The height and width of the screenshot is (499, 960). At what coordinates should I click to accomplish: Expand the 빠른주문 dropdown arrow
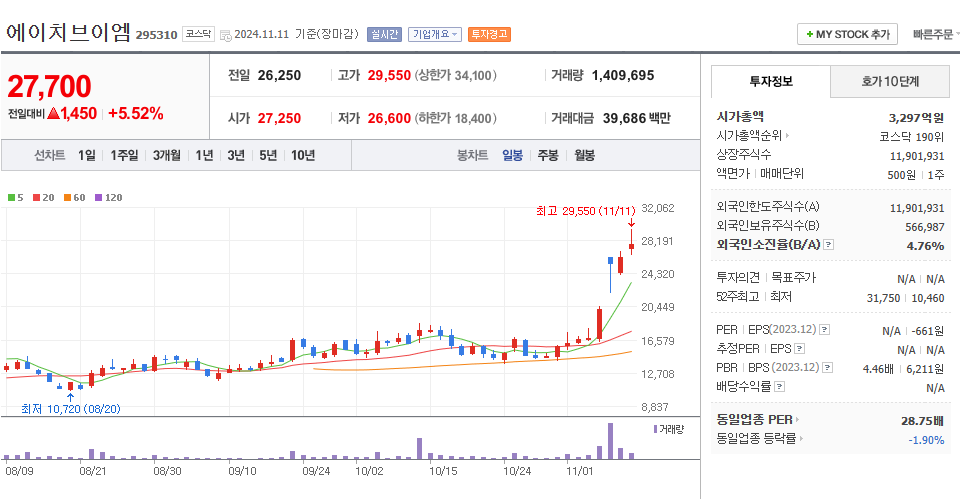(x=958, y=35)
